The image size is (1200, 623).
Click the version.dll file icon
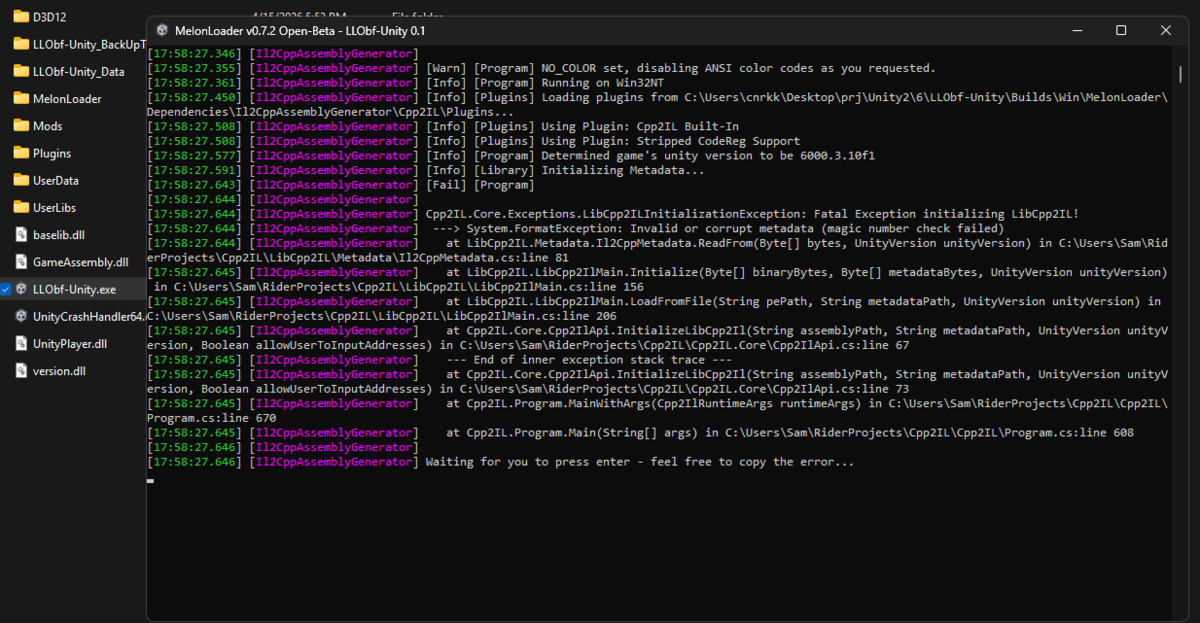pyautogui.click(x=21, y=370)
